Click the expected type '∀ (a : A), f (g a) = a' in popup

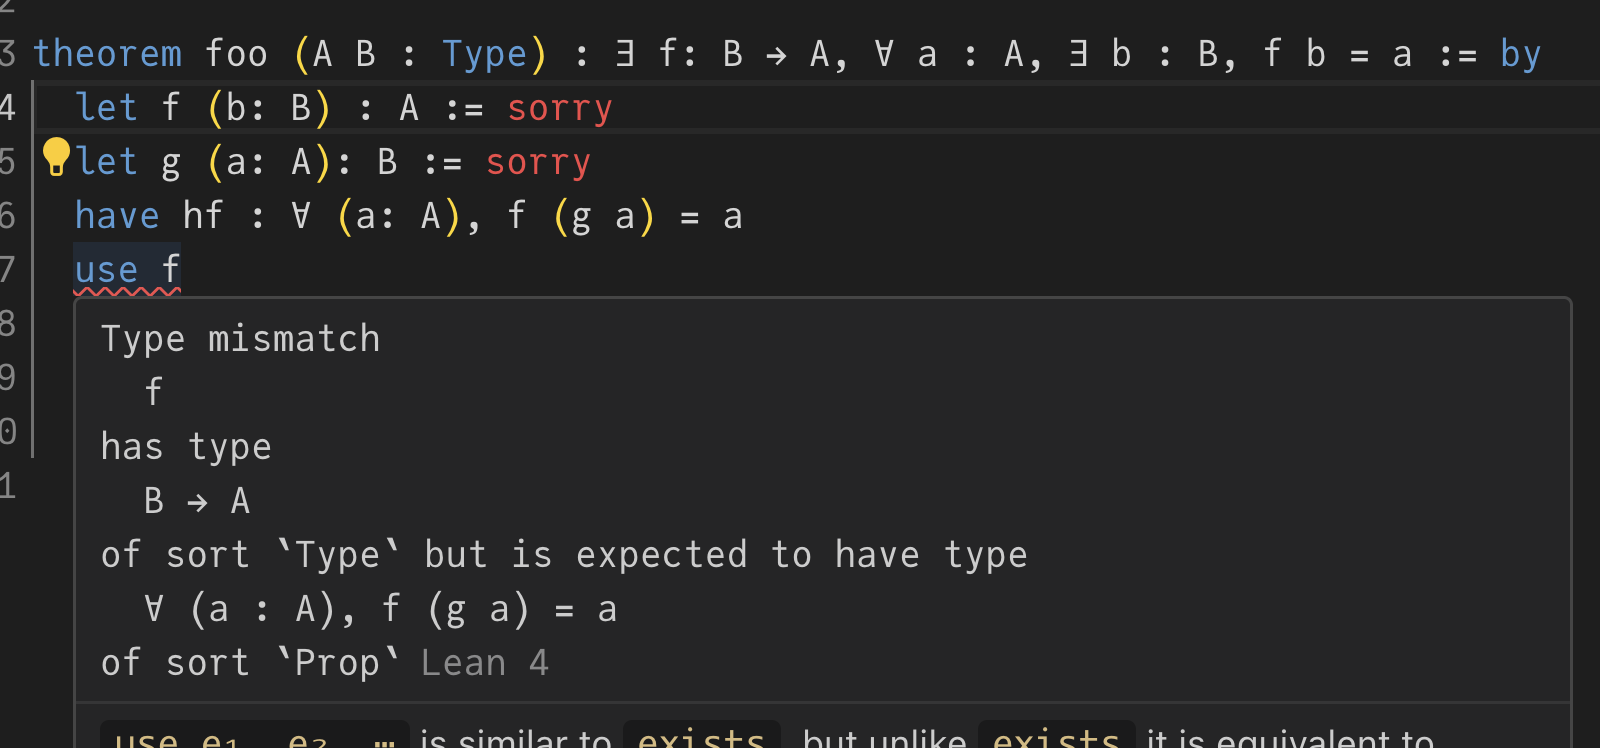point(380,609)
